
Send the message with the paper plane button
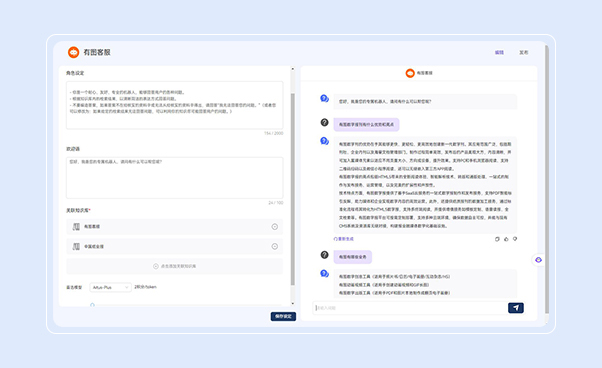(516, 308)
